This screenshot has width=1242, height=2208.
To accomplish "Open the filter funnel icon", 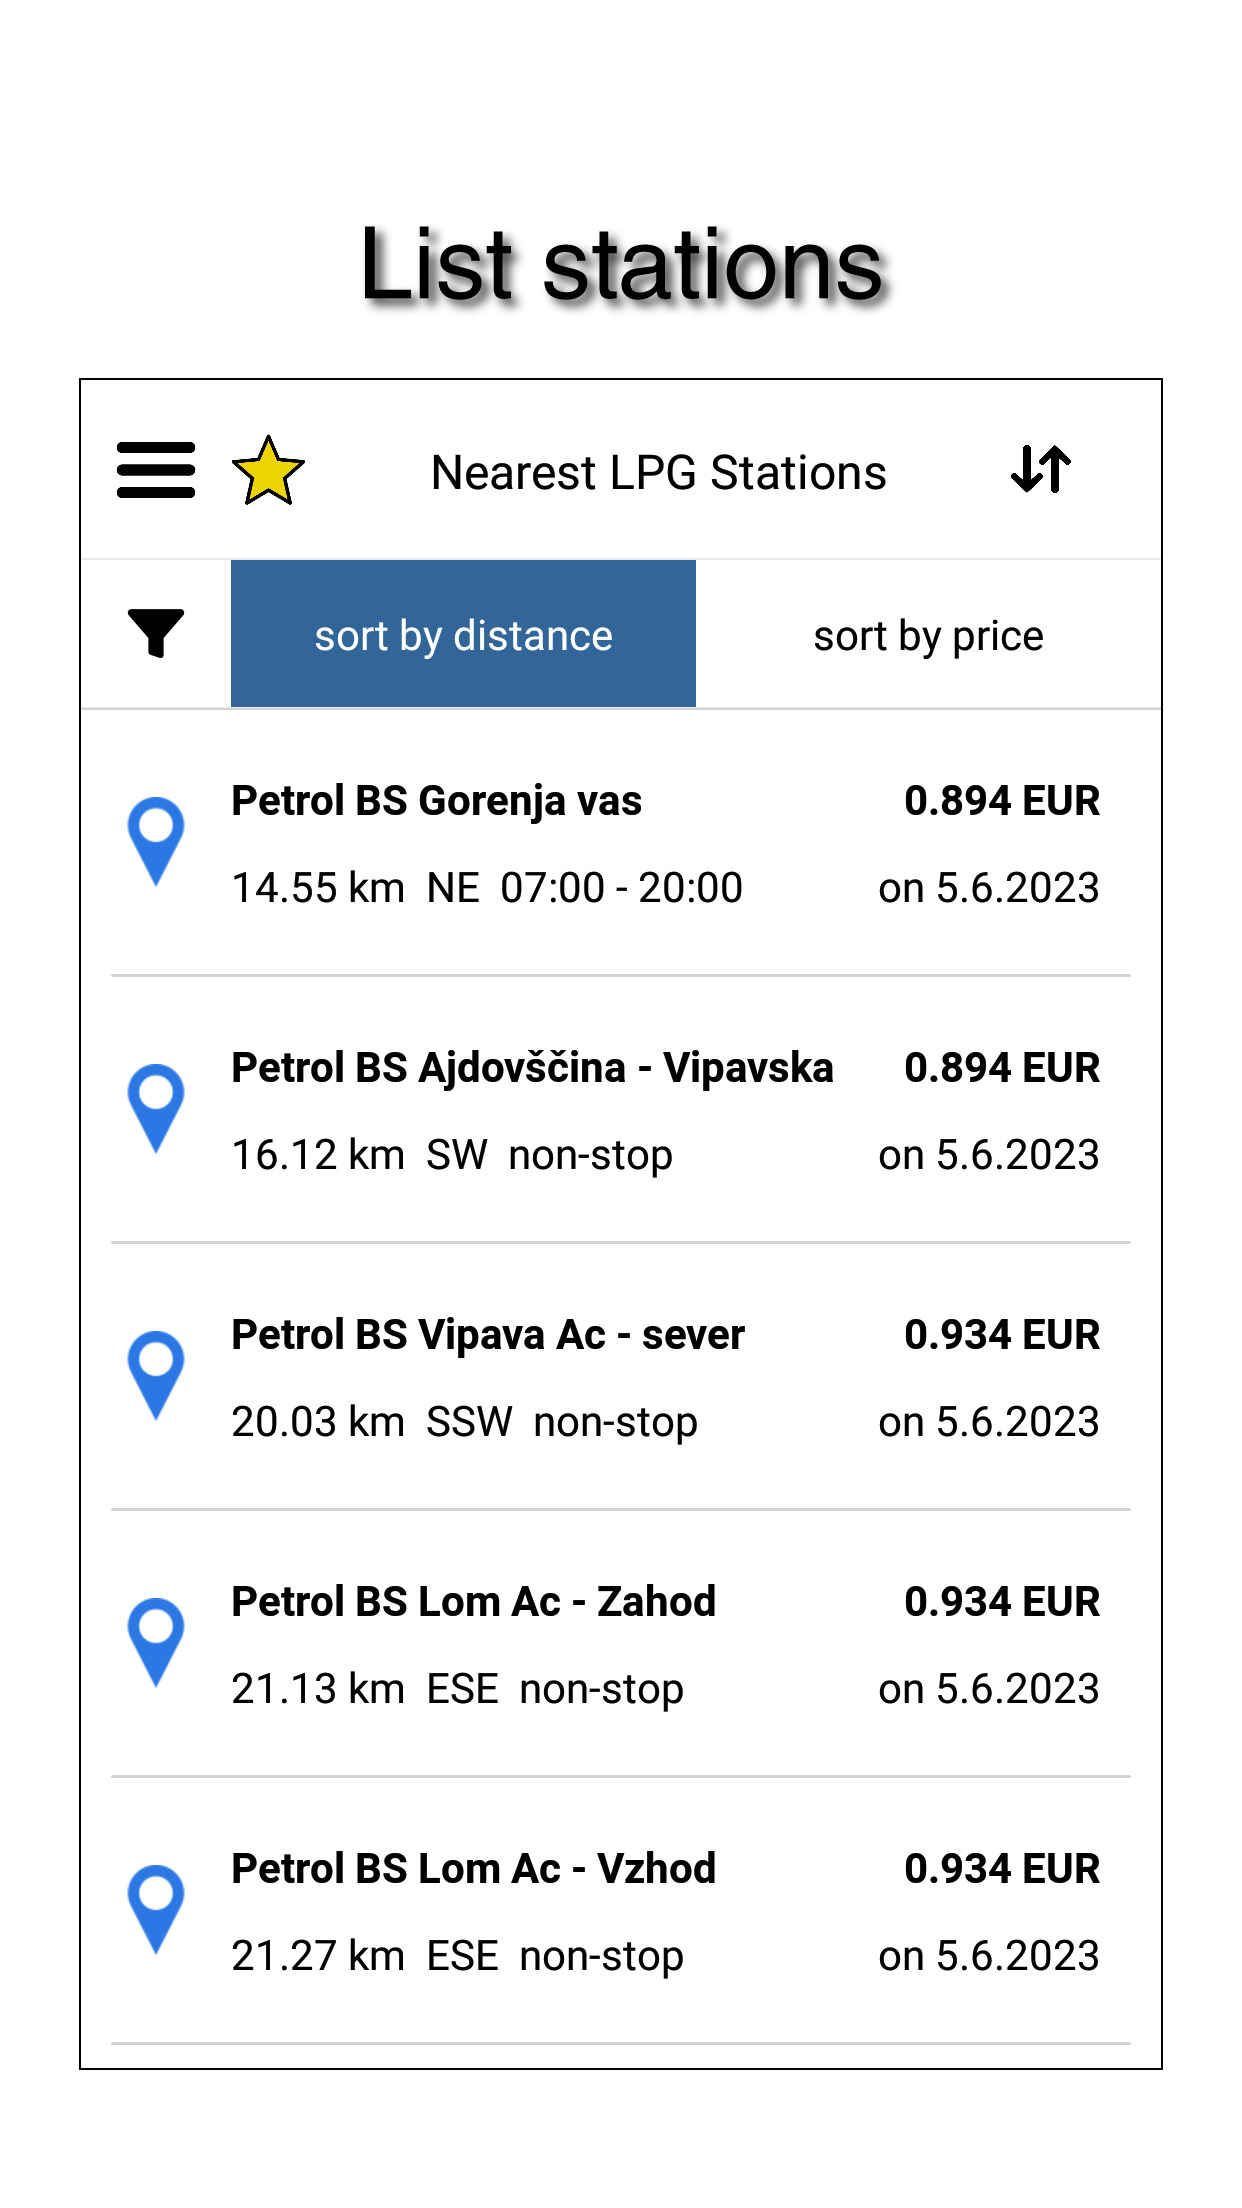I will [156, 633].
